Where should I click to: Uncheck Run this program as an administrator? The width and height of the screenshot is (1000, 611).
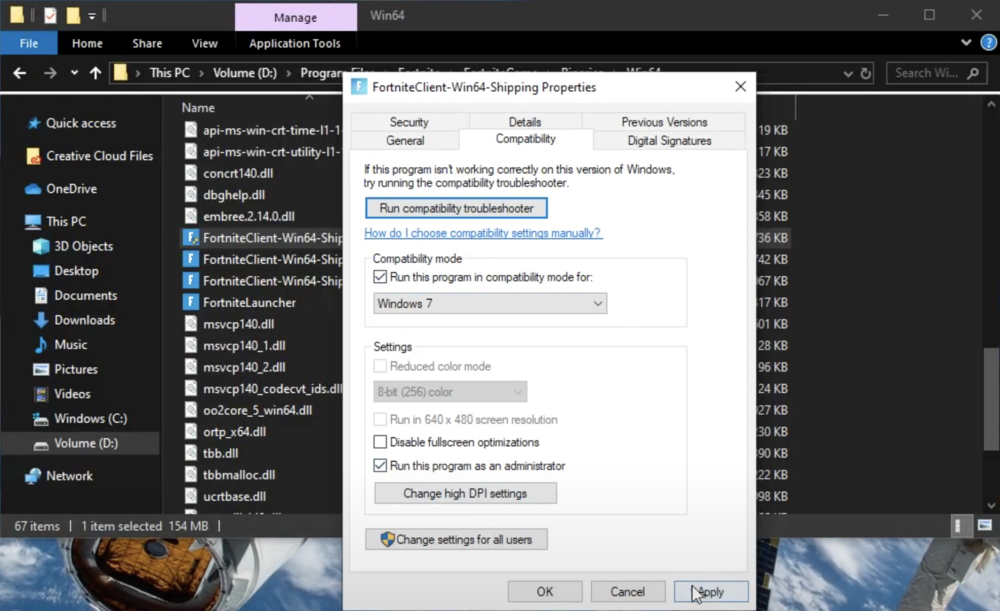380,466
